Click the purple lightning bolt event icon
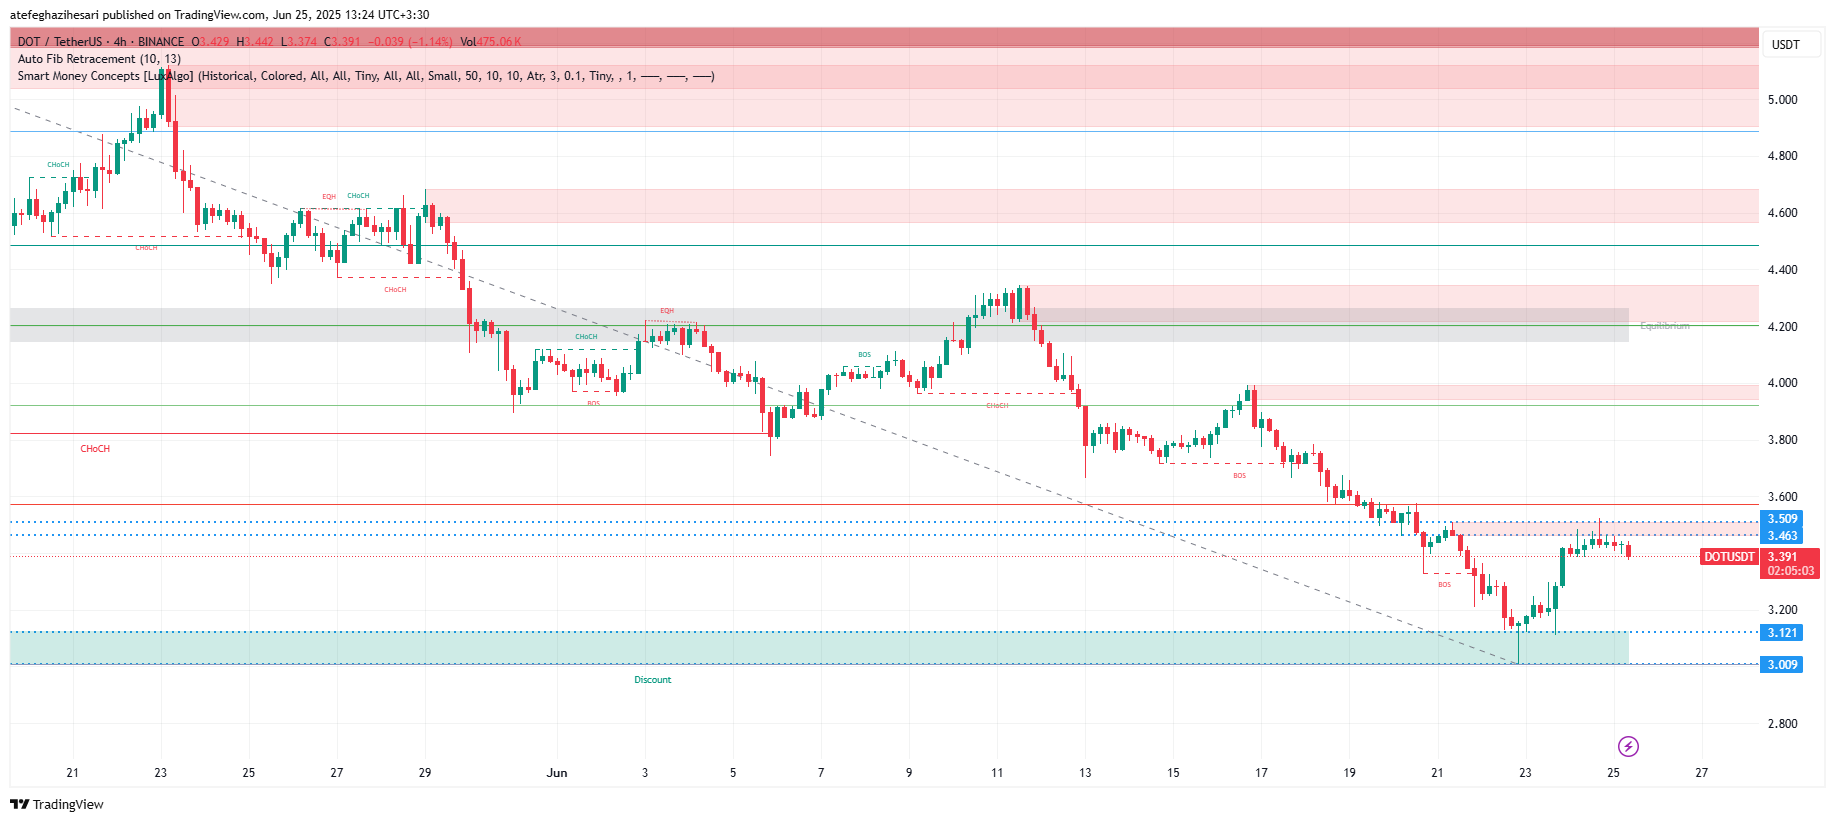The width and height of the screenshot is (1835, 822). [x=1628, y=746]
